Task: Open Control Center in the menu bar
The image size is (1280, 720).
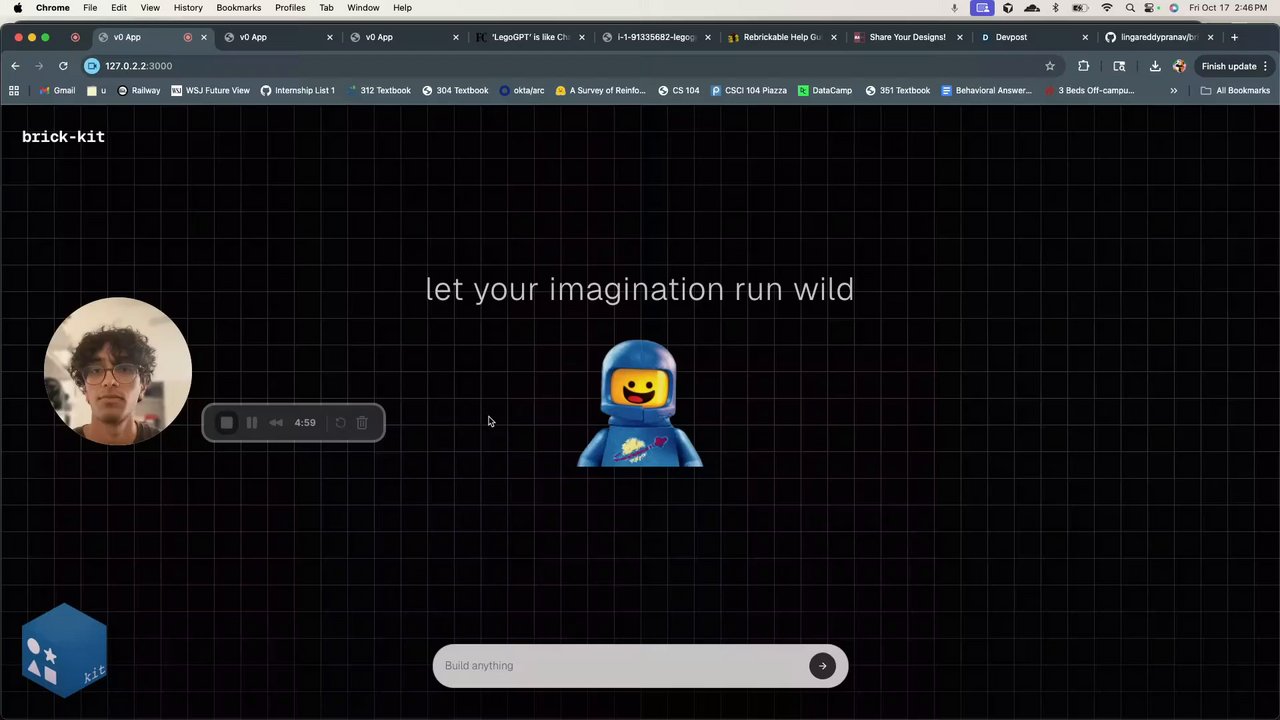Action: [1153, 8]
